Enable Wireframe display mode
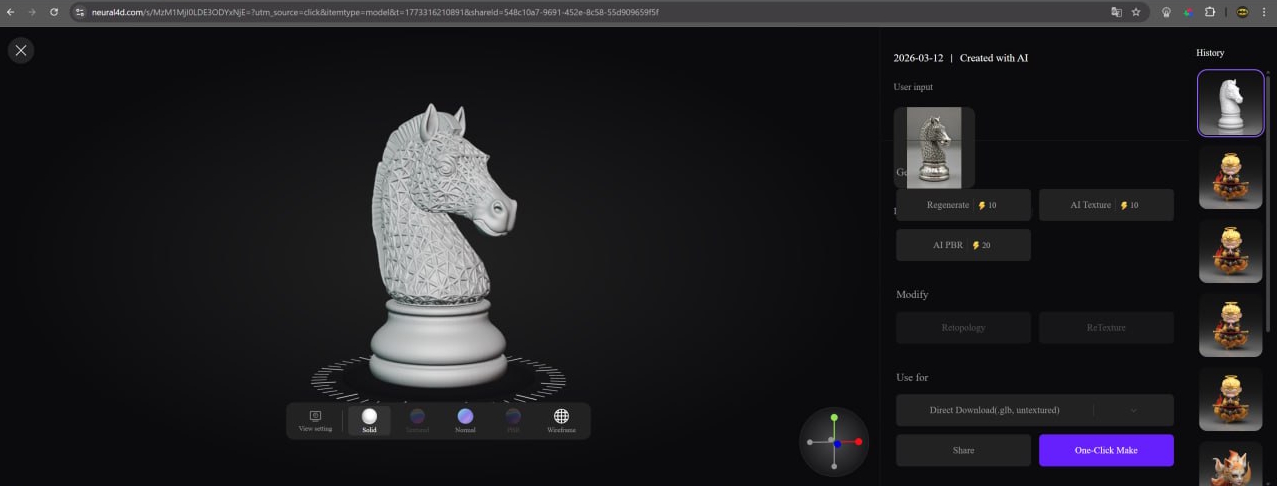 561,420
